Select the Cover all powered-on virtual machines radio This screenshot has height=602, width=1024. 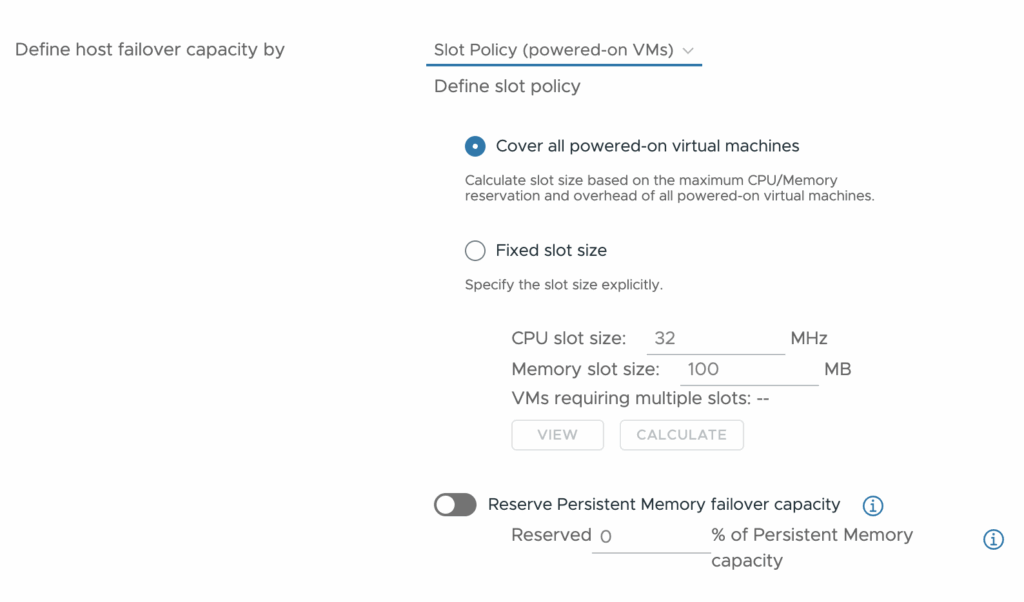click(x=475, y=146)
